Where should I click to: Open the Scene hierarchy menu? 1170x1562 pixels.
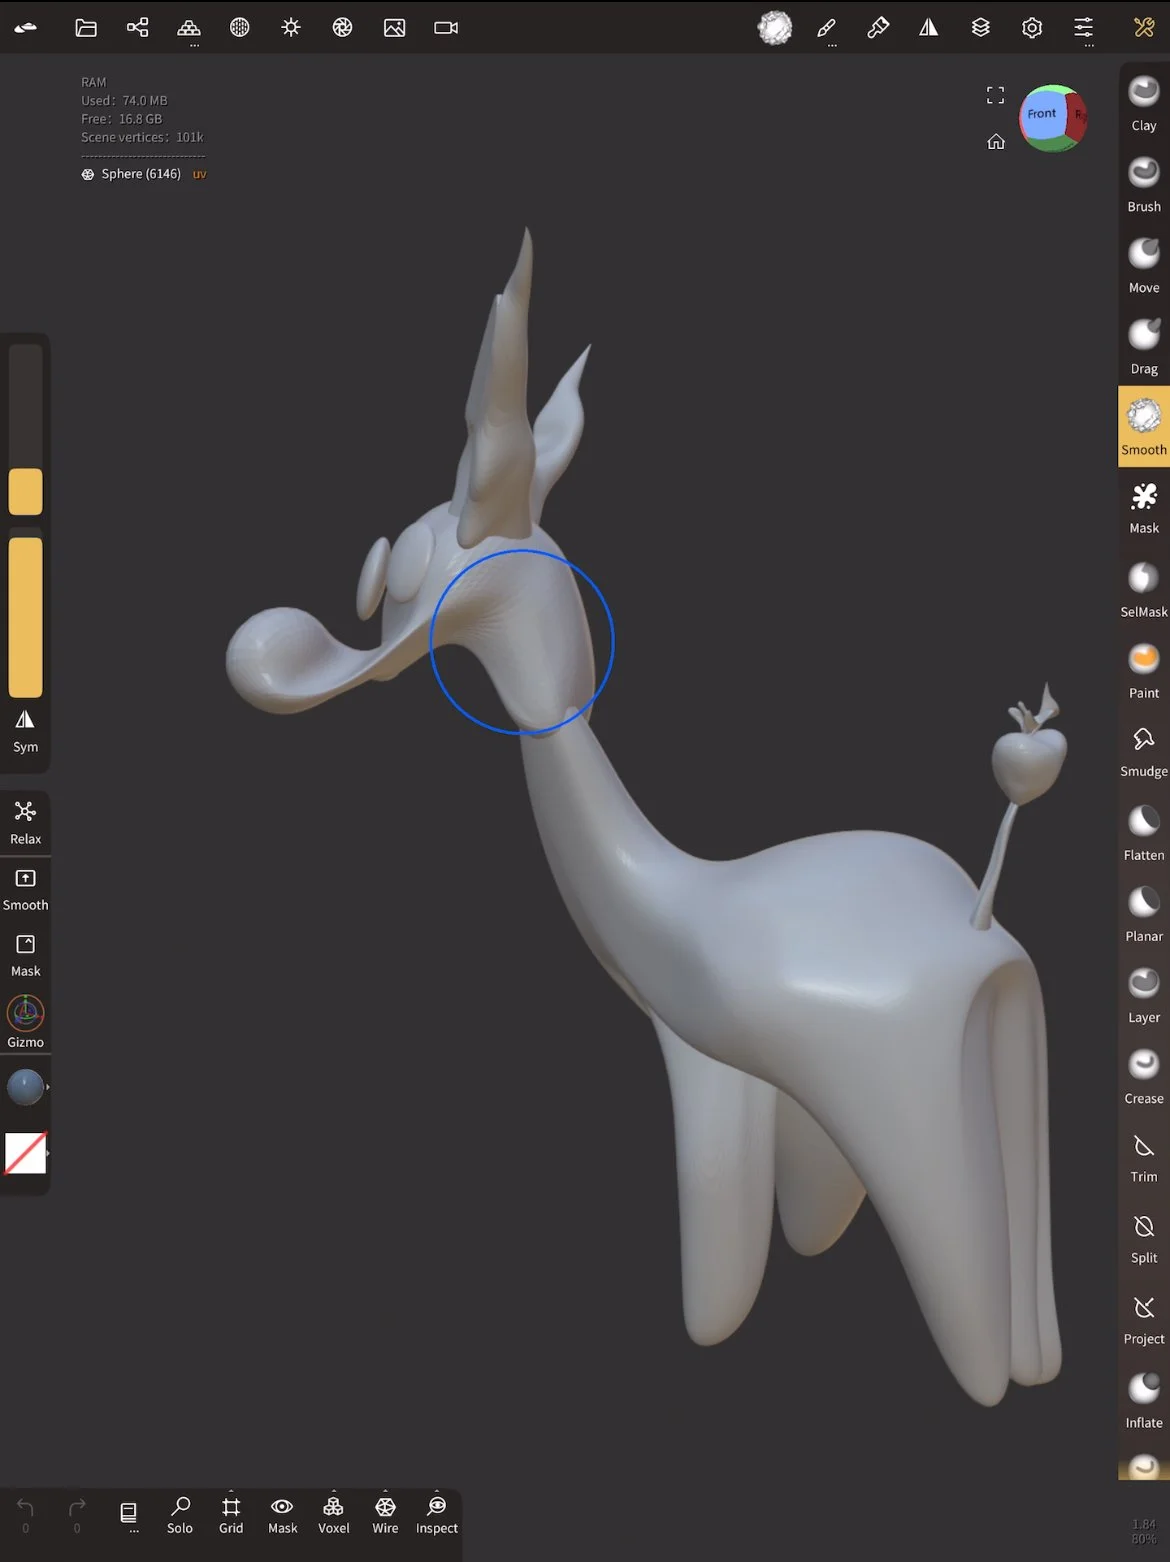click(x=138, y=28)
